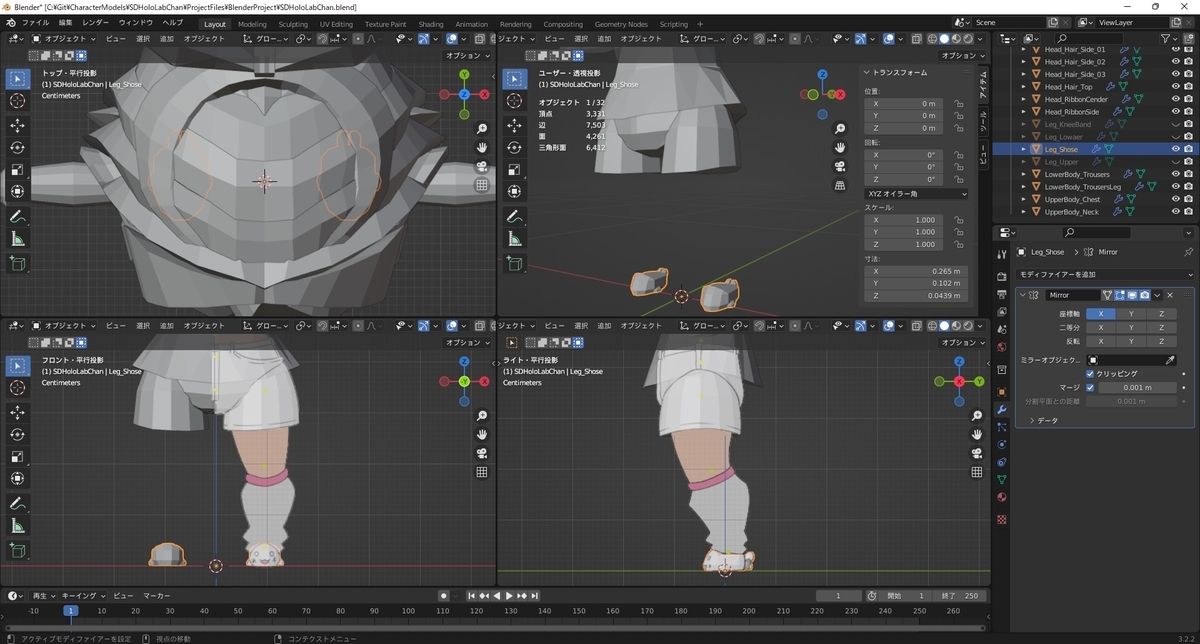This screenshot has width=1200, height=644.
Task: Select the Add Cube tool in top viewport
Action: coord(18,263)
